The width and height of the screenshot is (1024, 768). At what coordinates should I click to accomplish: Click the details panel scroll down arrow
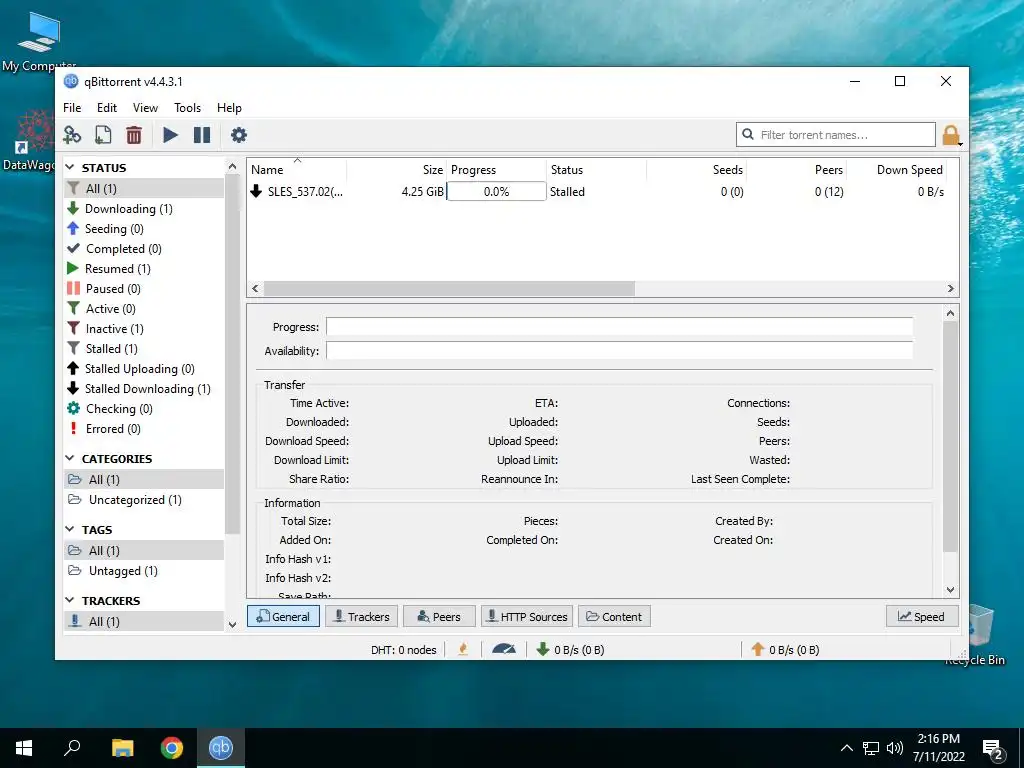pyautogui.click(x=951, y=590)
